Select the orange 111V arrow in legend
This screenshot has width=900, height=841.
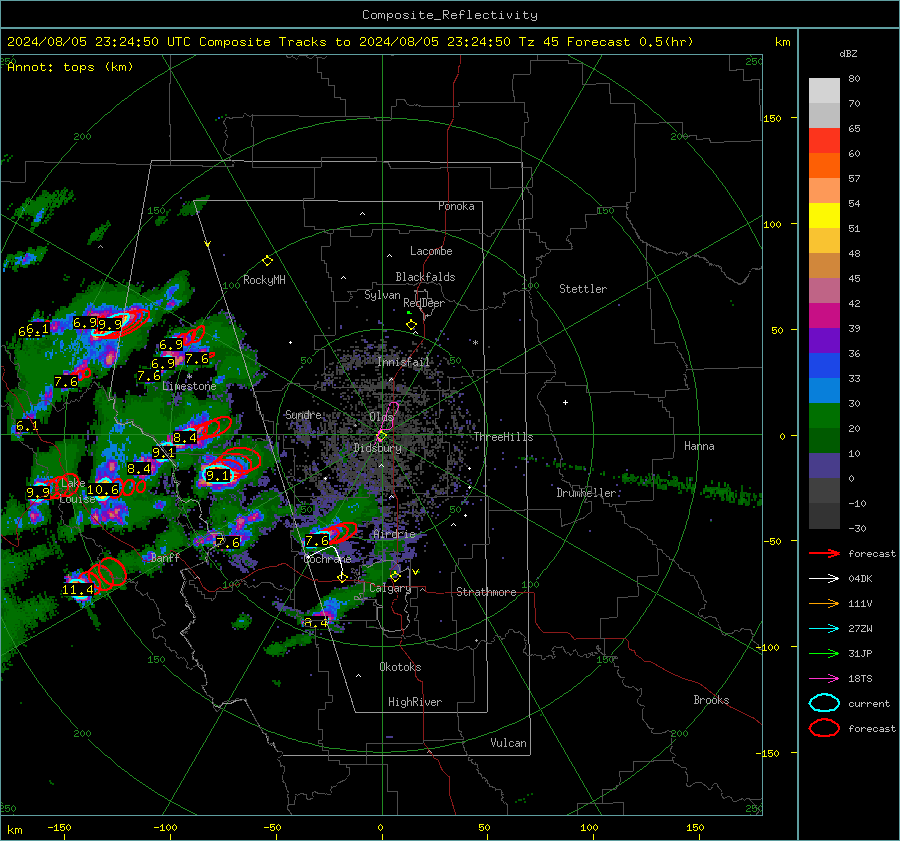(824, 603)
